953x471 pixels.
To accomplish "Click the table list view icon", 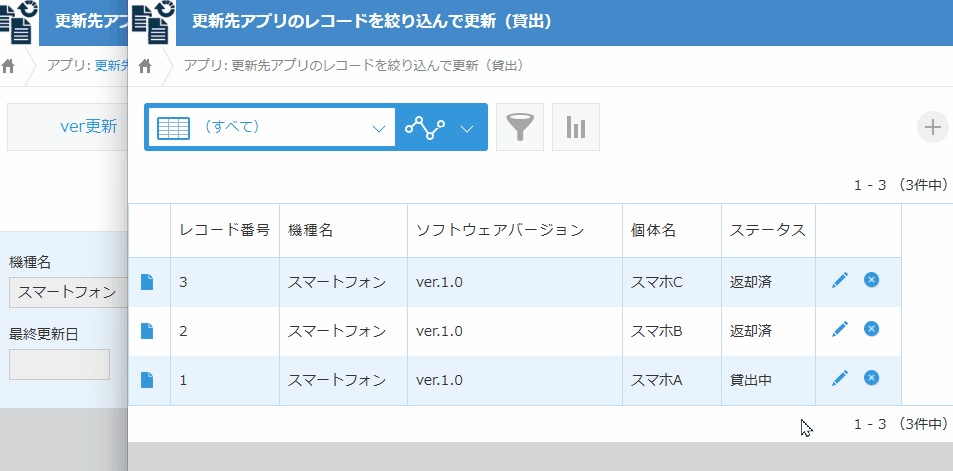I will pos(173,128).
